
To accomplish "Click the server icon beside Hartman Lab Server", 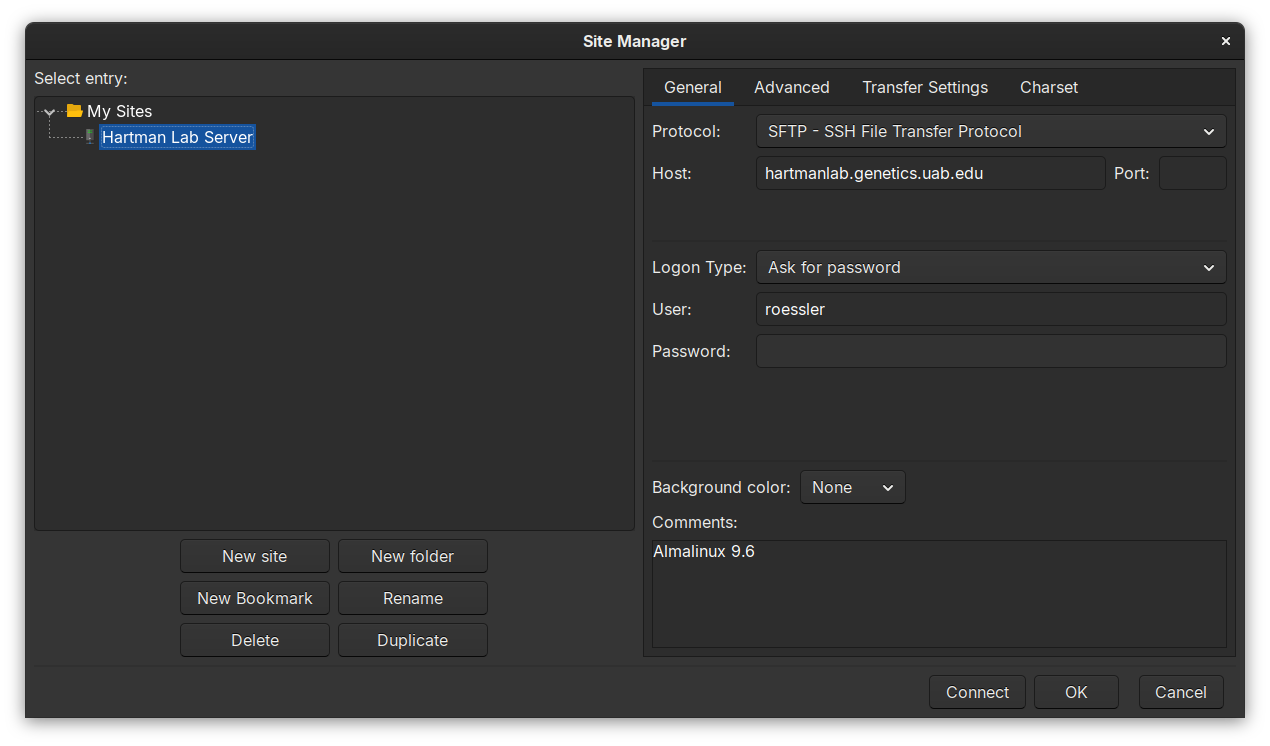I will coord(89,136).
